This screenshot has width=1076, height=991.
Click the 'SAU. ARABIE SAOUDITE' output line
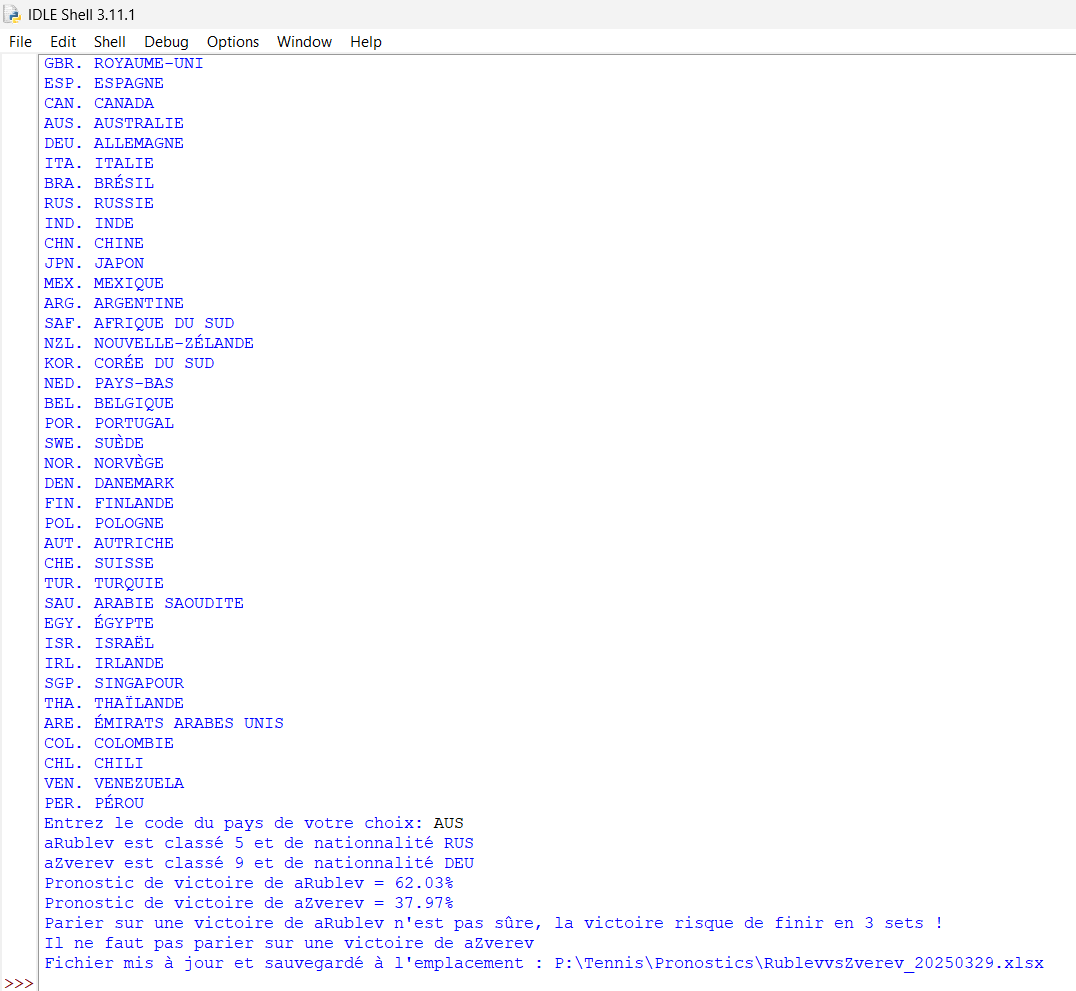tap(143, 603)
